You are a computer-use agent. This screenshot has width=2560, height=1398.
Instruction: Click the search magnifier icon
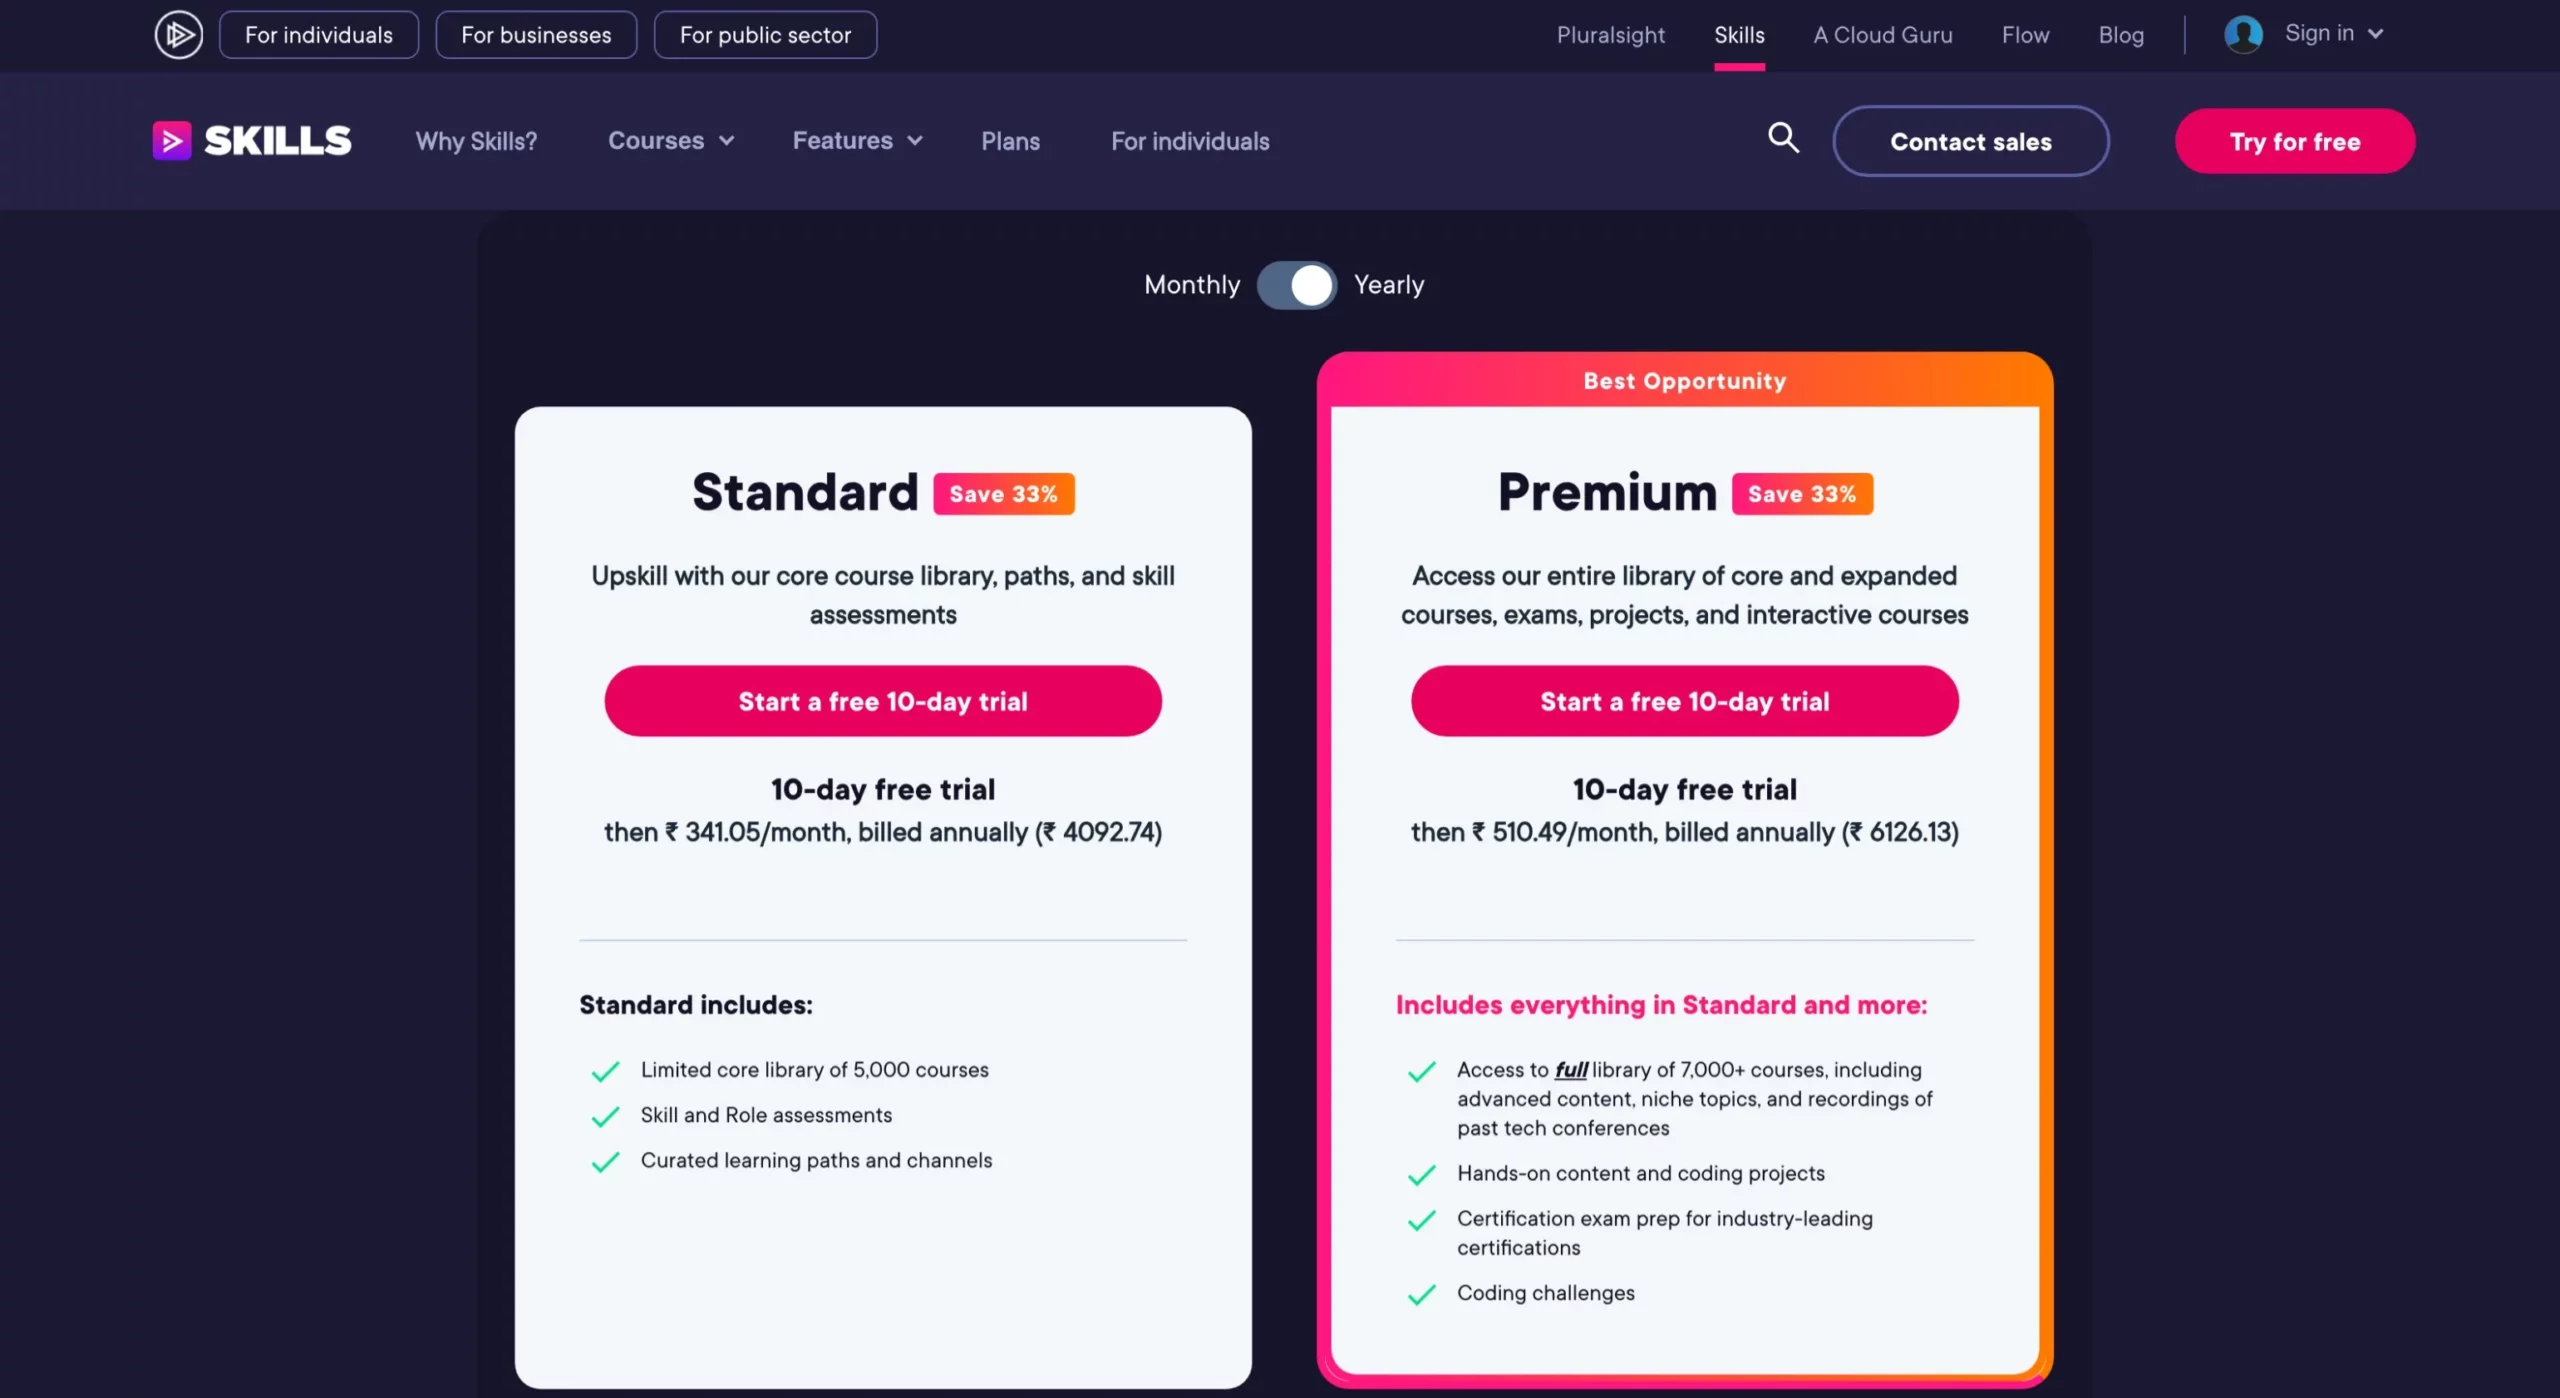pyautogui.click(x=1785, y=139)
